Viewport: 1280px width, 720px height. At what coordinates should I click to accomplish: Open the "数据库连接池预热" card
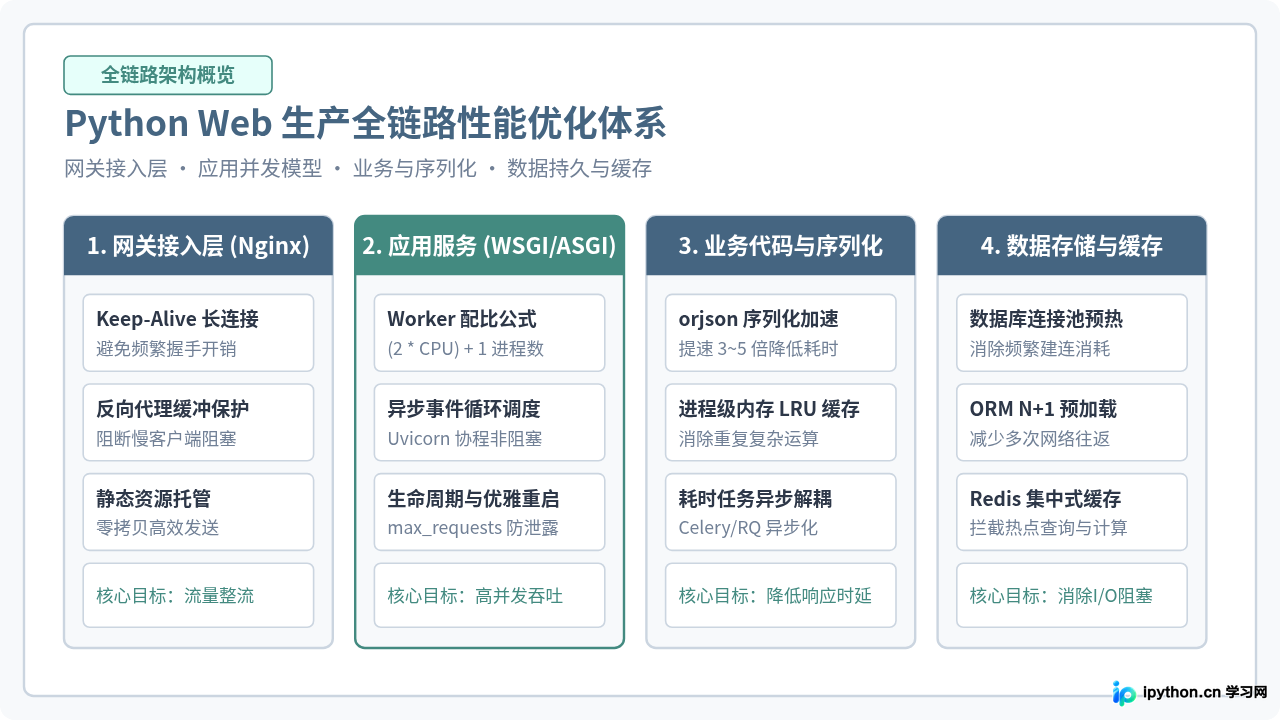click(x=1072, y=333)
